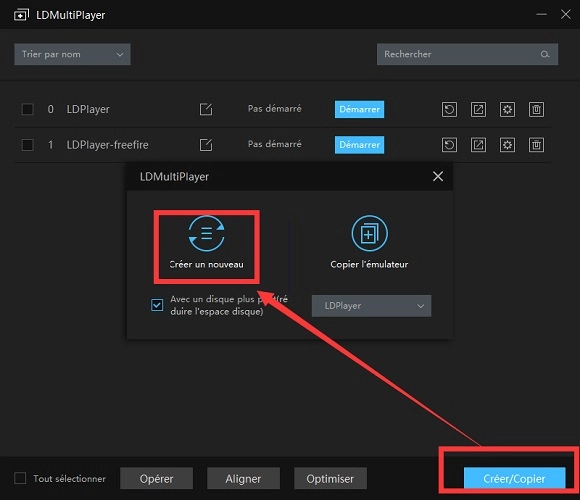Tick the checkbox for LDPlayer-freefire row

point(27,145)
